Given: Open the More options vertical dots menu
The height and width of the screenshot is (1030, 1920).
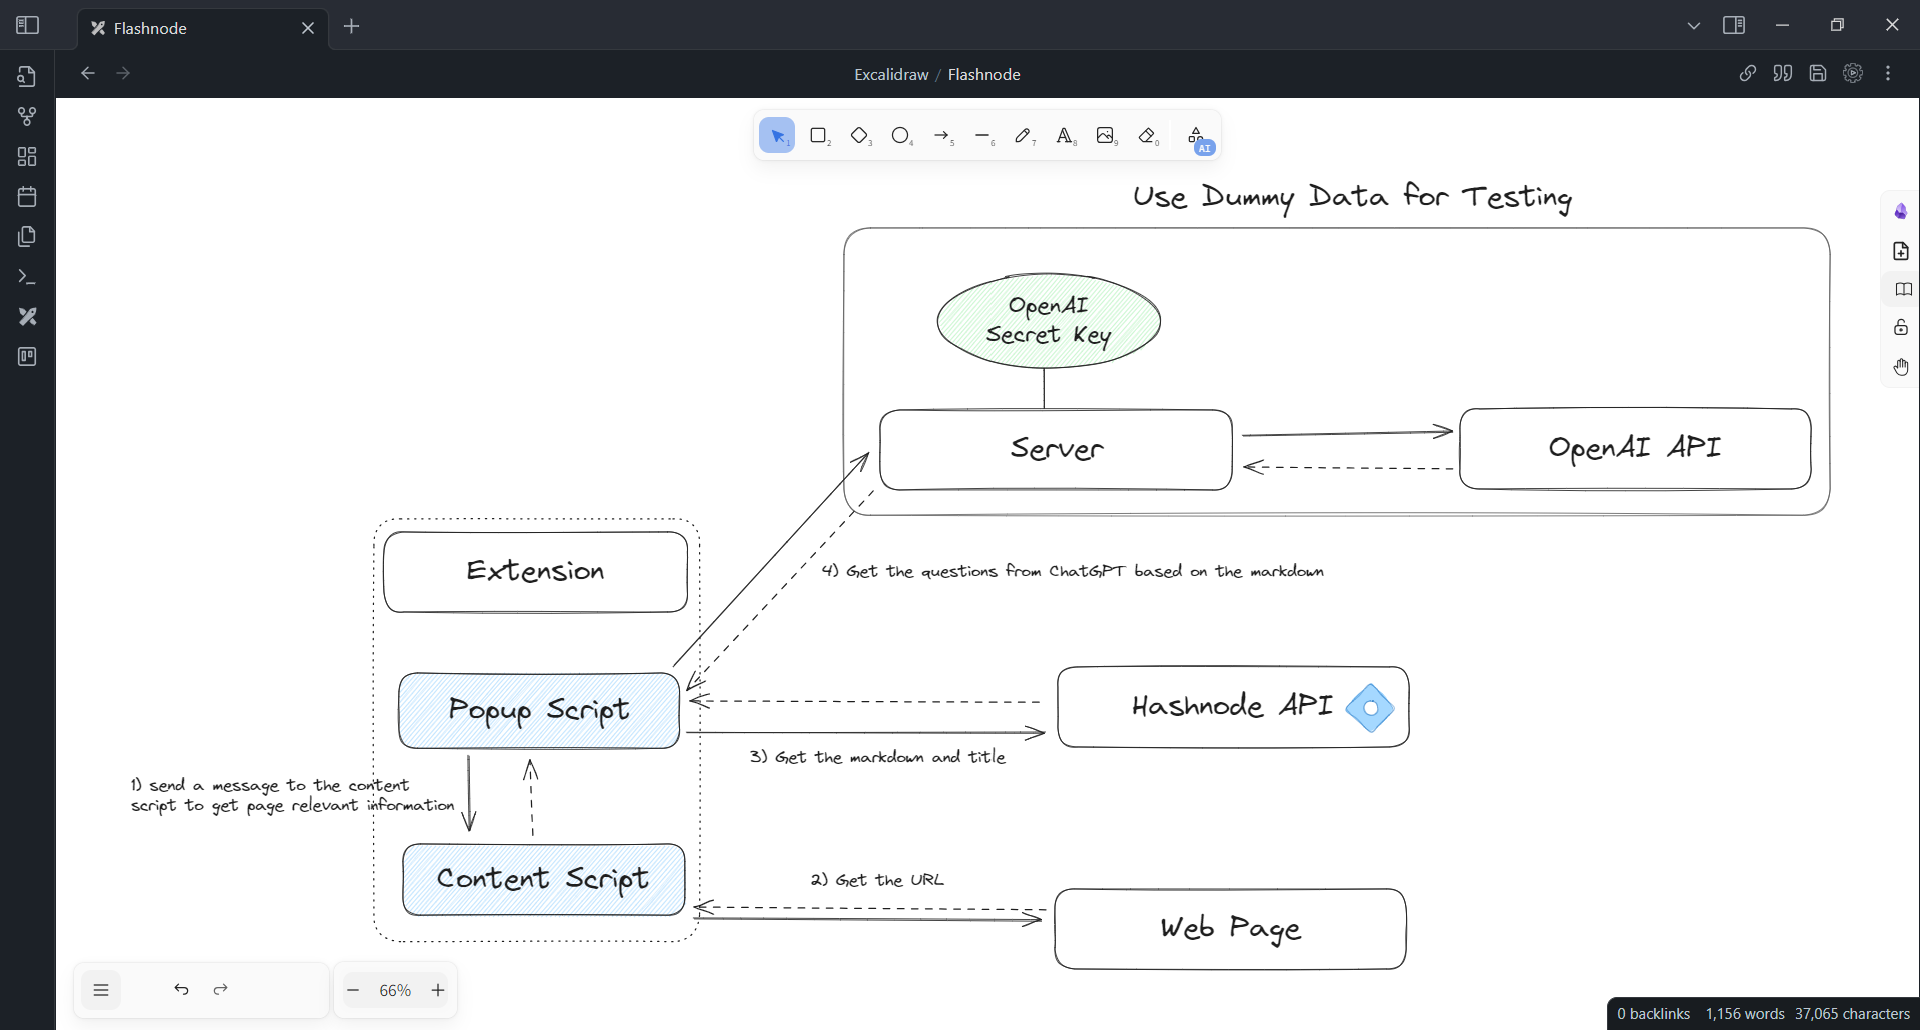Looking at the screenshot, I should point(1888,74).
